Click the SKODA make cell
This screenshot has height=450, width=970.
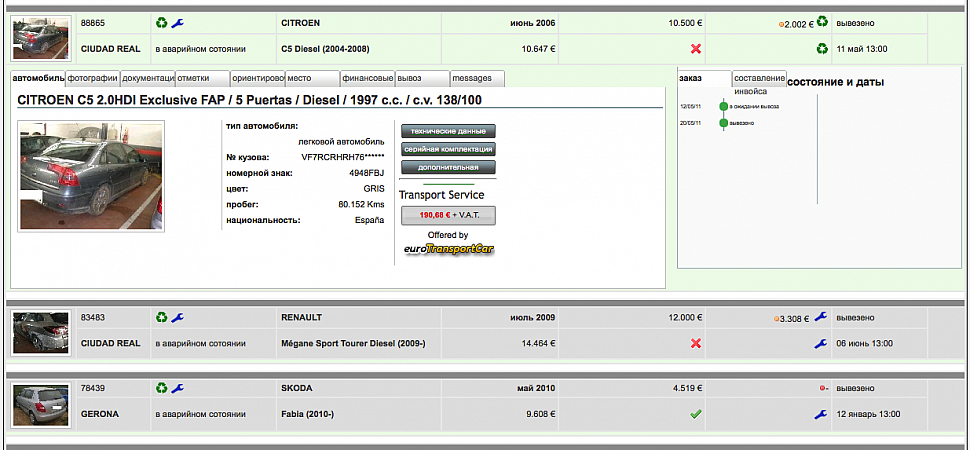297,389
